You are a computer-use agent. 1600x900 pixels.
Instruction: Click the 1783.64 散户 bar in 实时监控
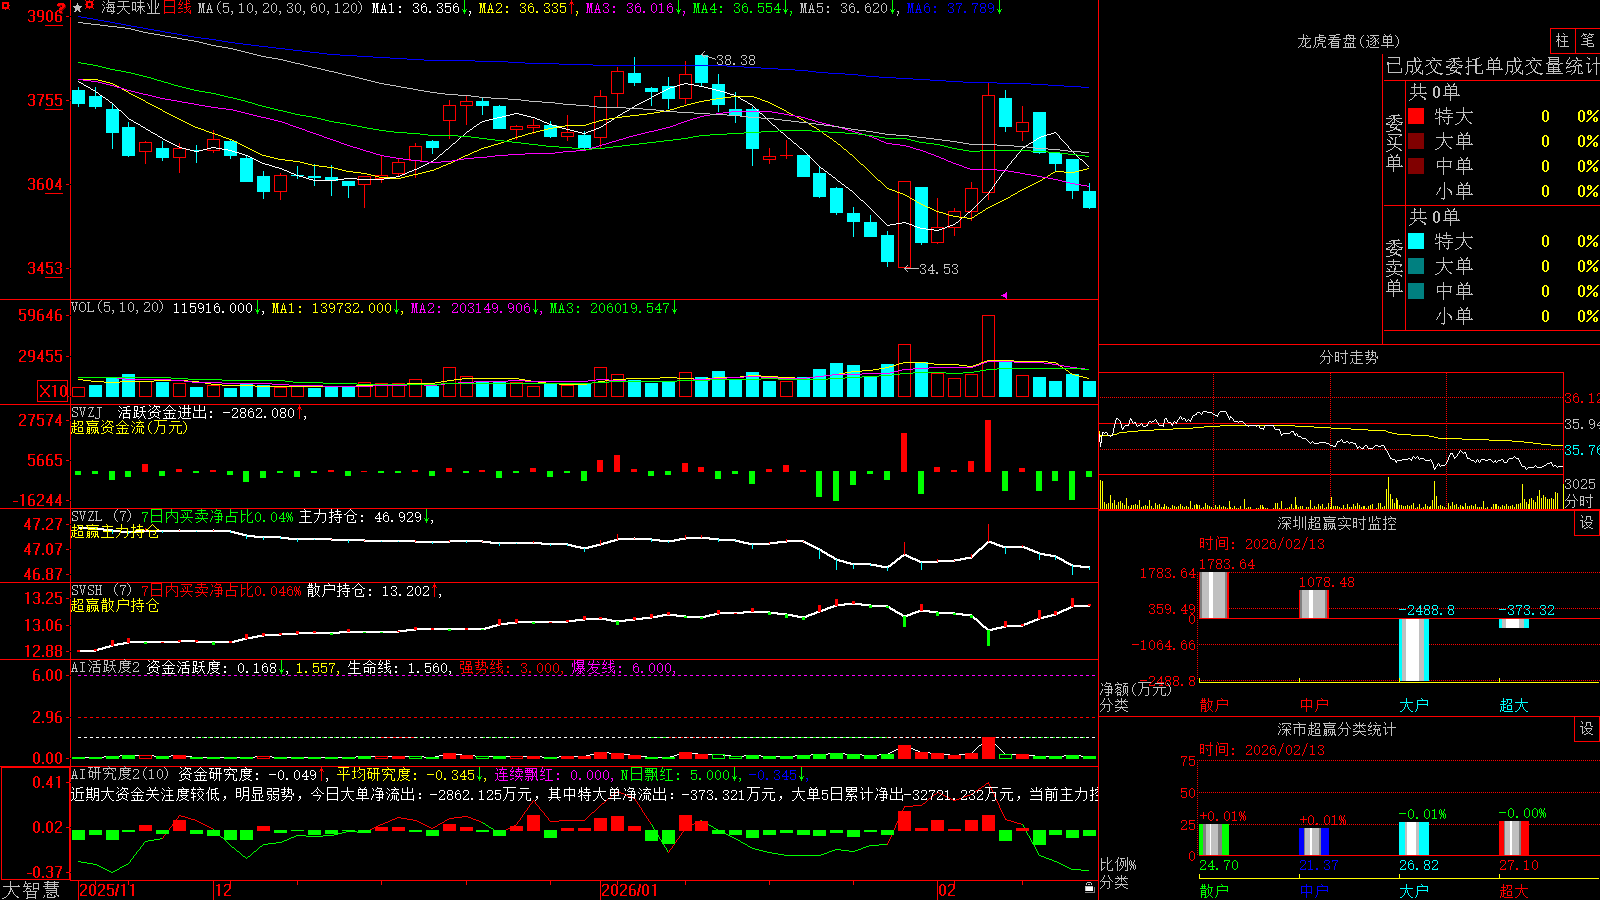pos(1214,595)
